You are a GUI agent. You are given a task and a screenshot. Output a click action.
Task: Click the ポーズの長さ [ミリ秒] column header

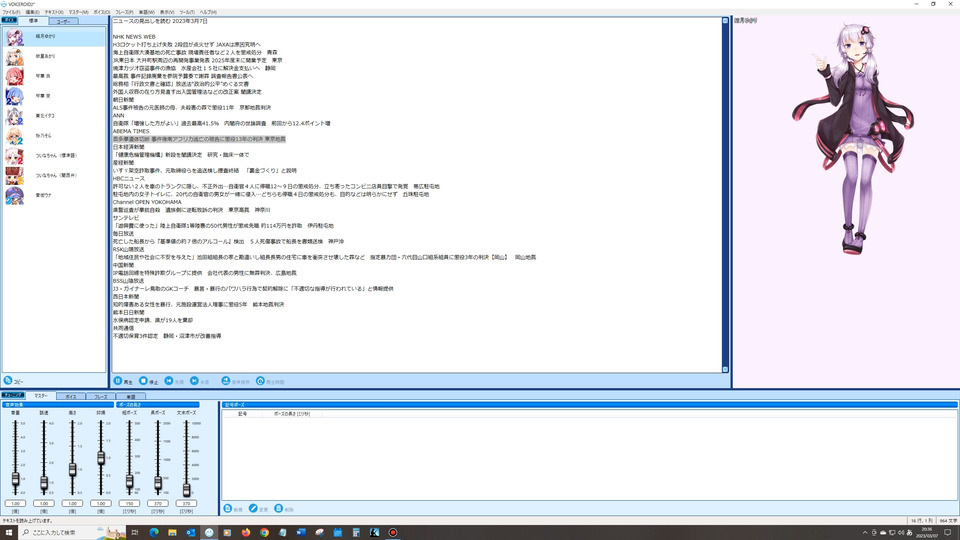[x=291, y=414]
